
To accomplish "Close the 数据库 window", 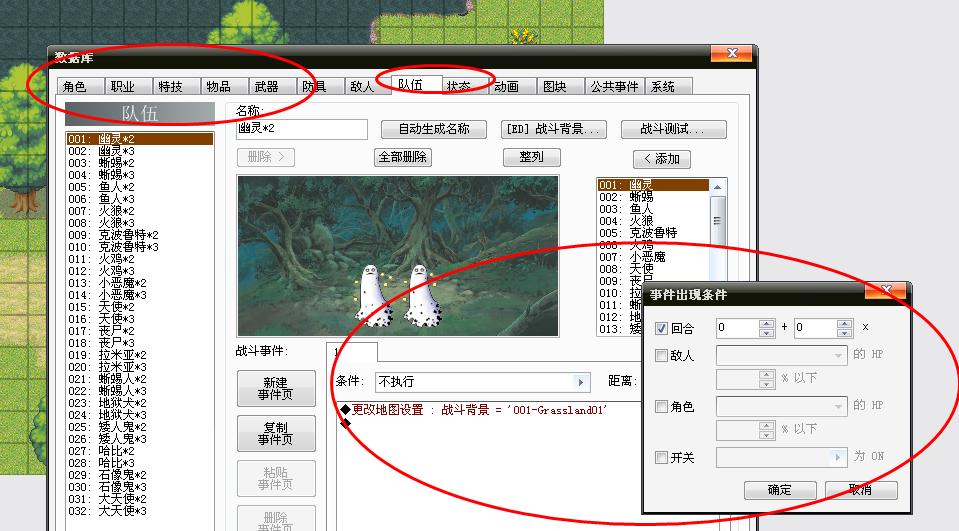I will coord(731,54).
